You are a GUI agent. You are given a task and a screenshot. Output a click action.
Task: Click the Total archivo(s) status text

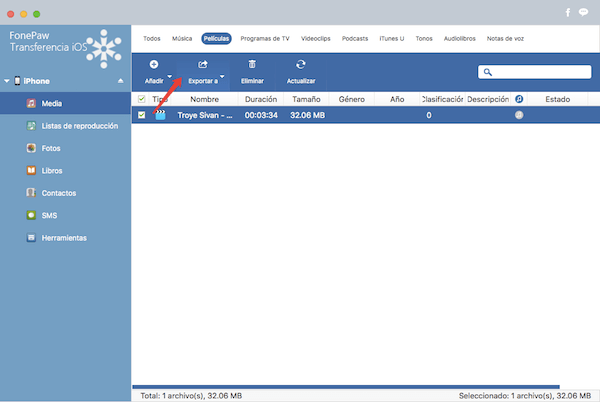click(191, 396)
